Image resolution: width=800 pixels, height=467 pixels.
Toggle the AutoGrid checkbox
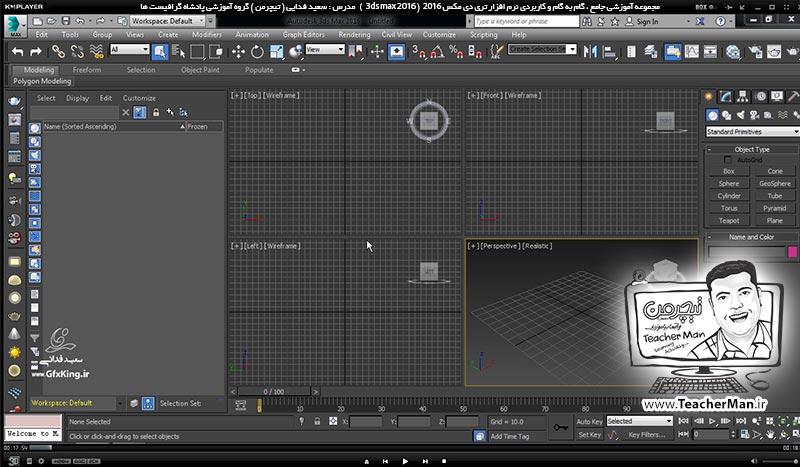(728, 160)
